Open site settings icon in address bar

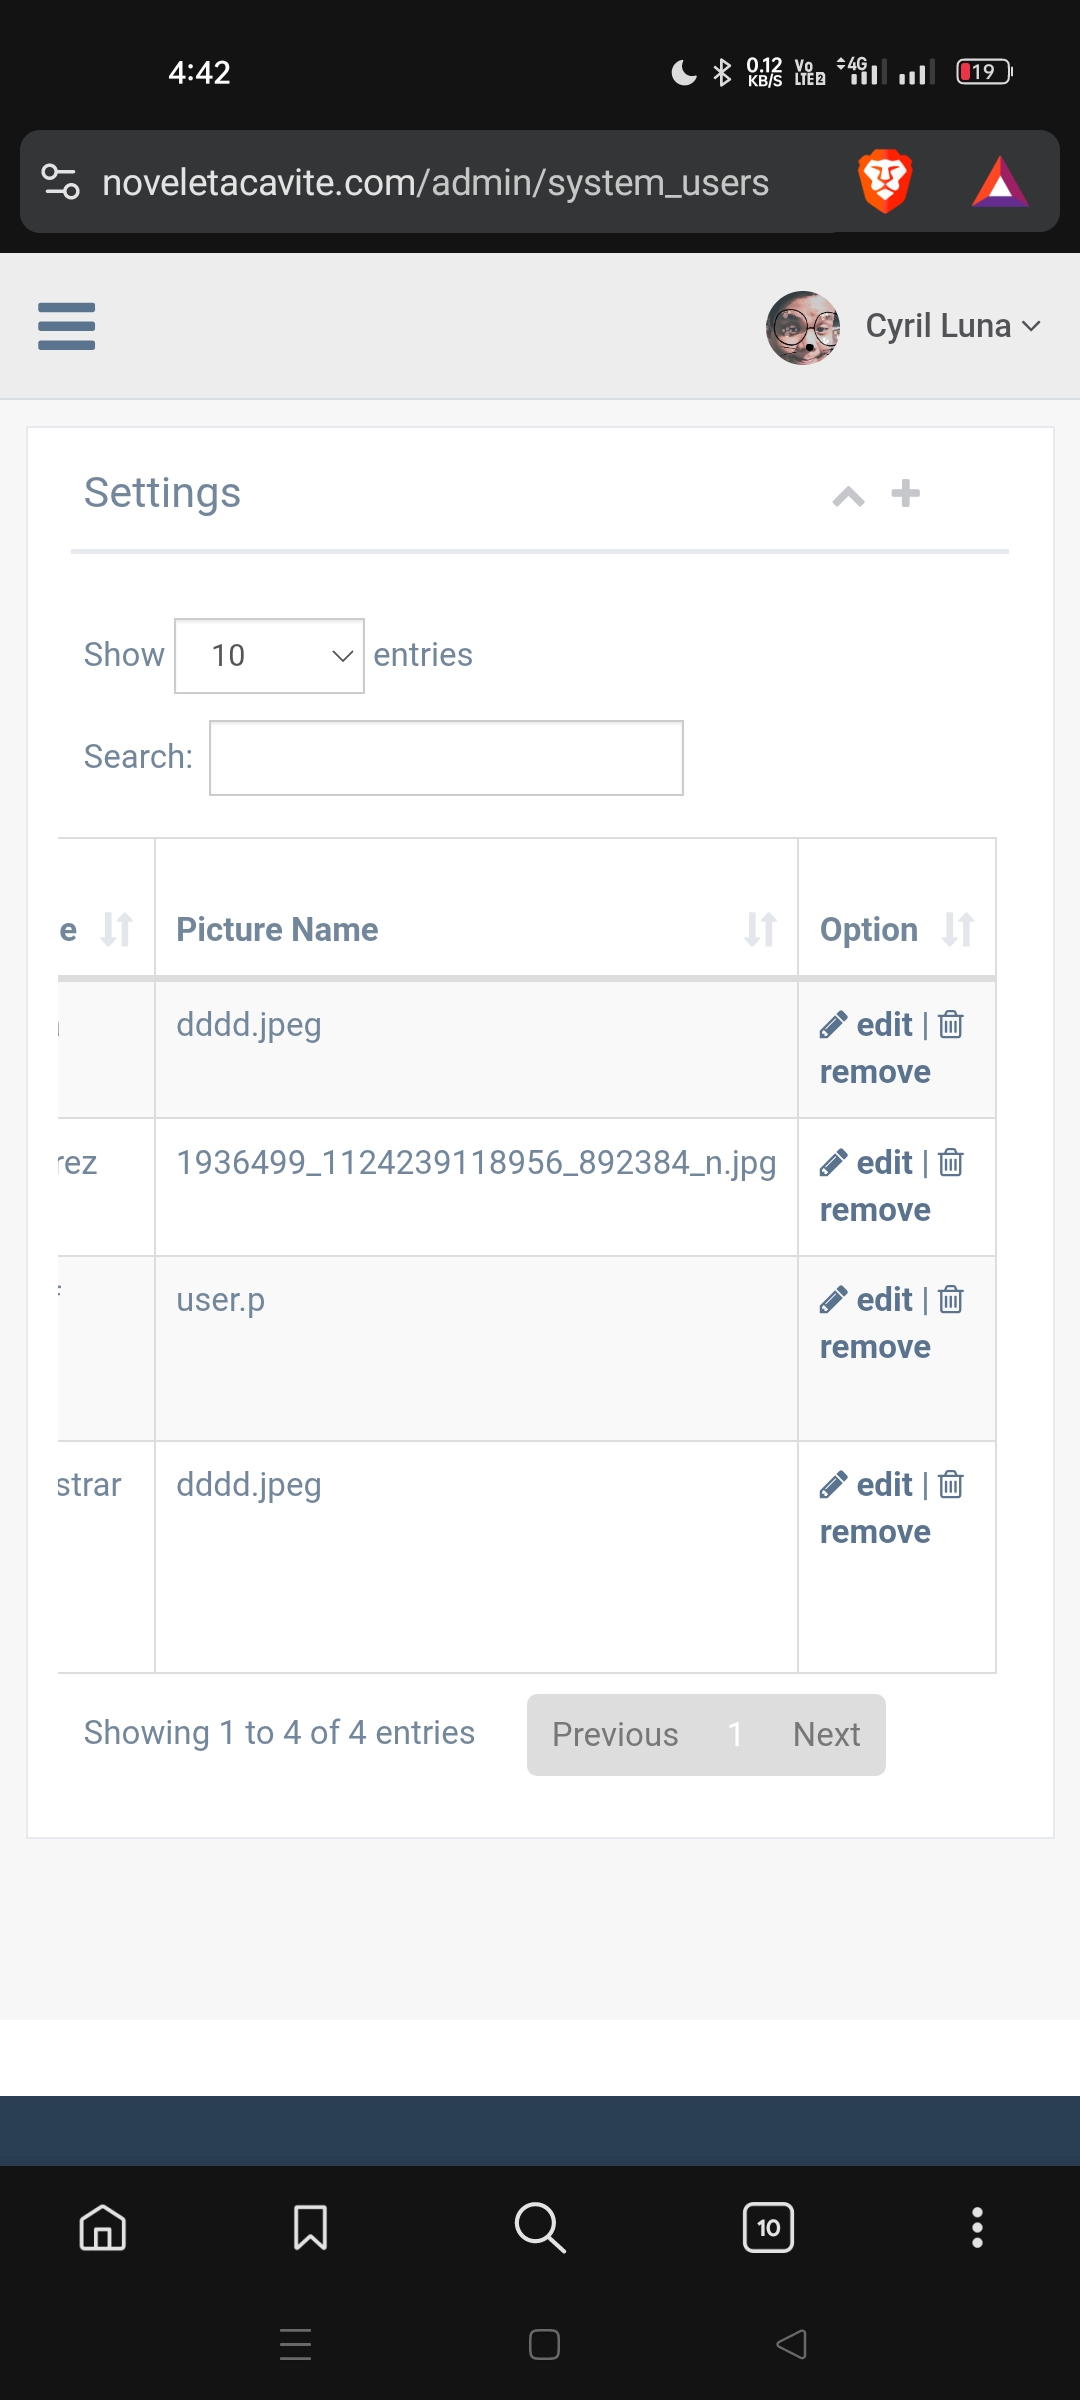point(60,182)
